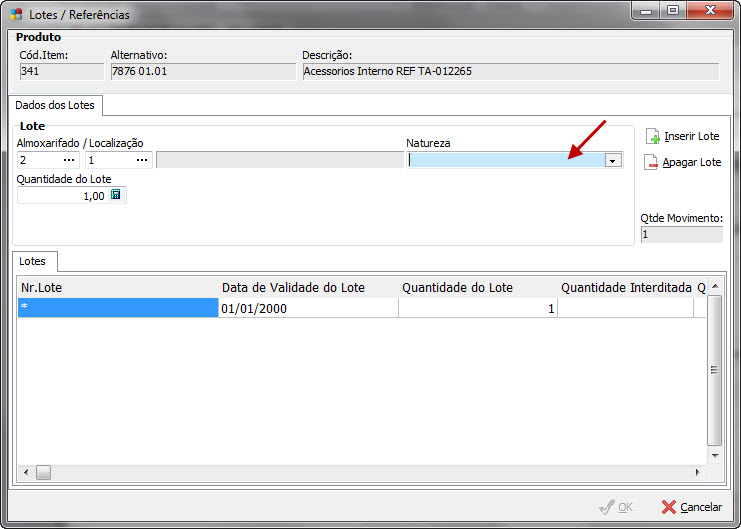Select the Nr.Lote cell in first row
741x529 pixels.
click(118, 309)
